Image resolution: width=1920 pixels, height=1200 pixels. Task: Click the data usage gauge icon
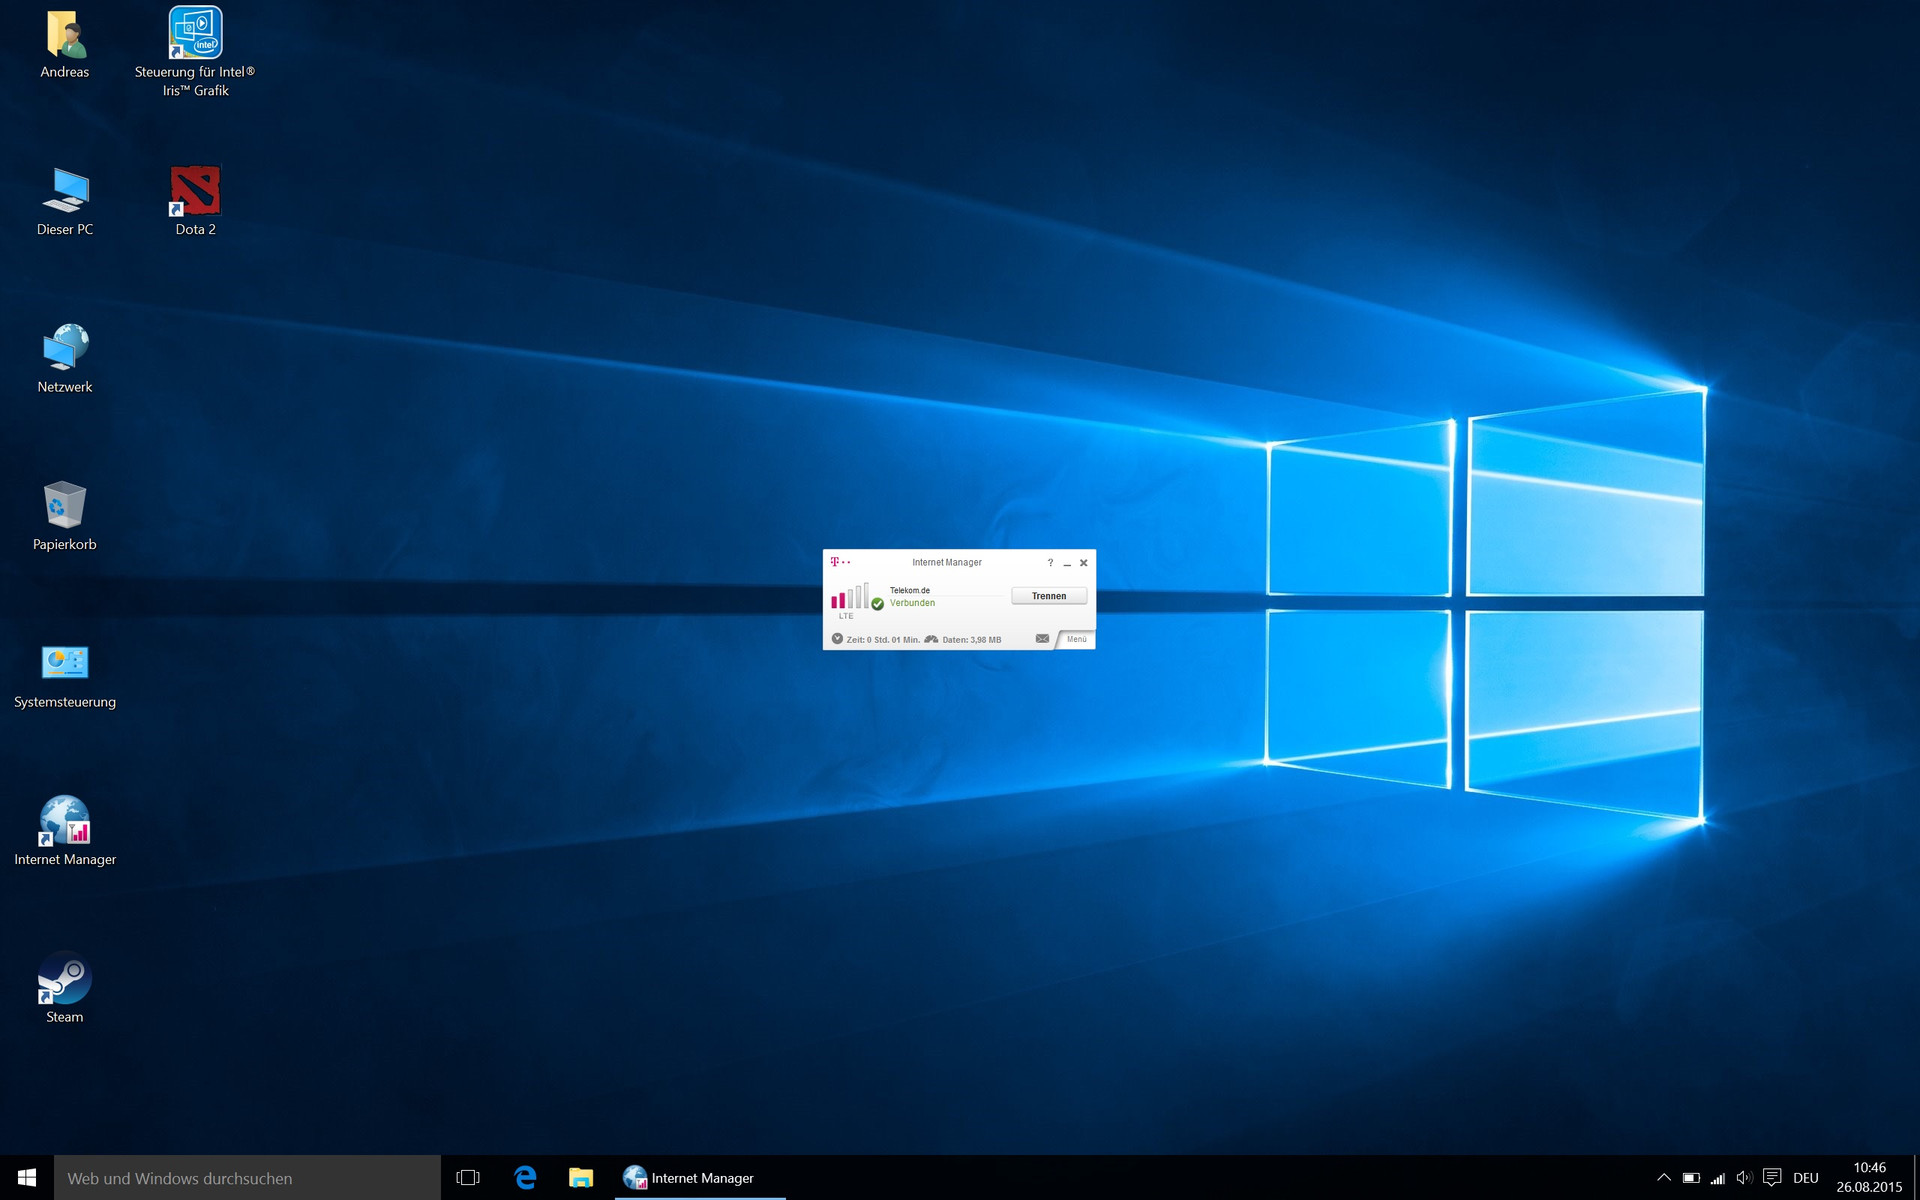pos(931,639)
